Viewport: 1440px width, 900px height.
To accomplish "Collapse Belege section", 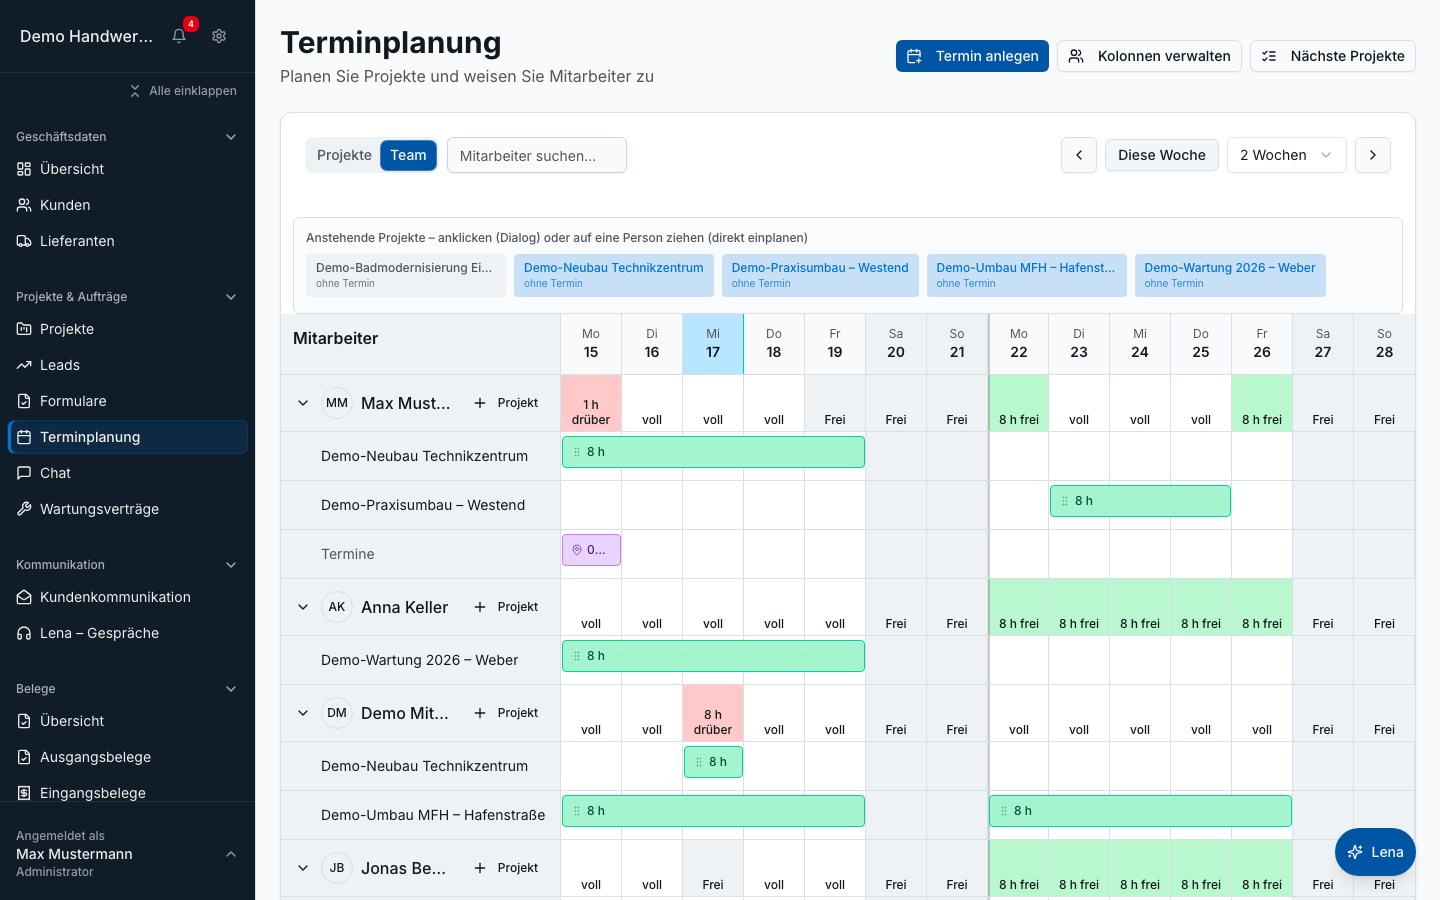I will coord(231,689).
